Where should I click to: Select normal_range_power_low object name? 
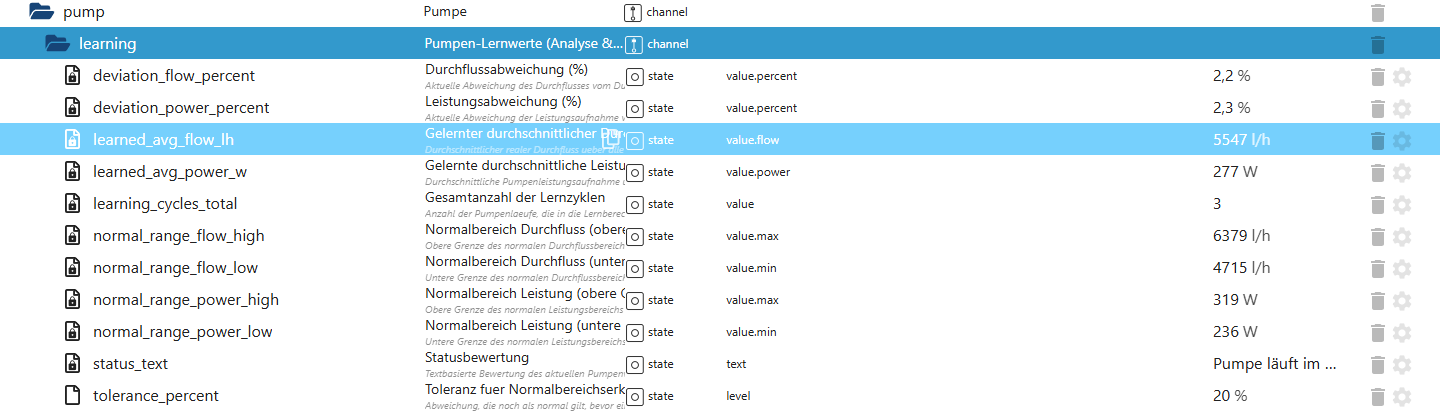(x=183, y=332)
